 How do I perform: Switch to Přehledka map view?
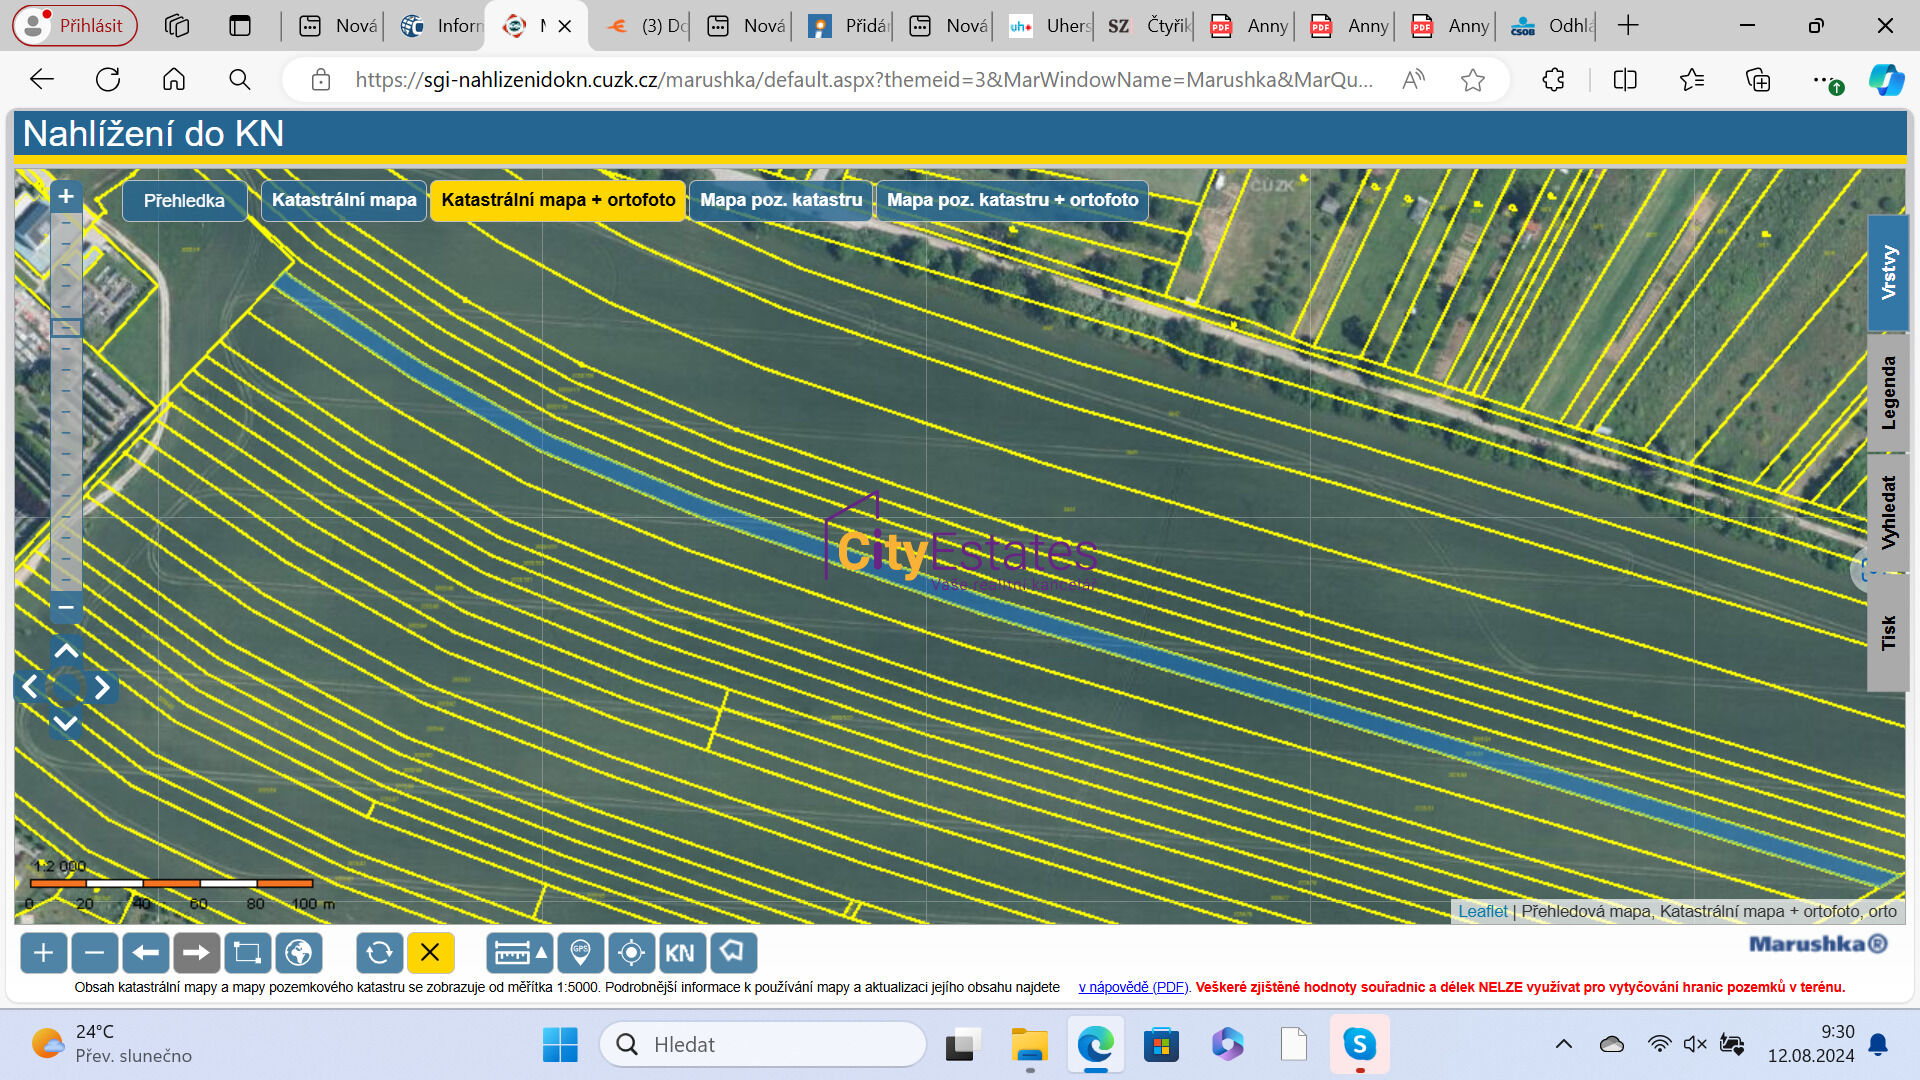coord(184,201)
